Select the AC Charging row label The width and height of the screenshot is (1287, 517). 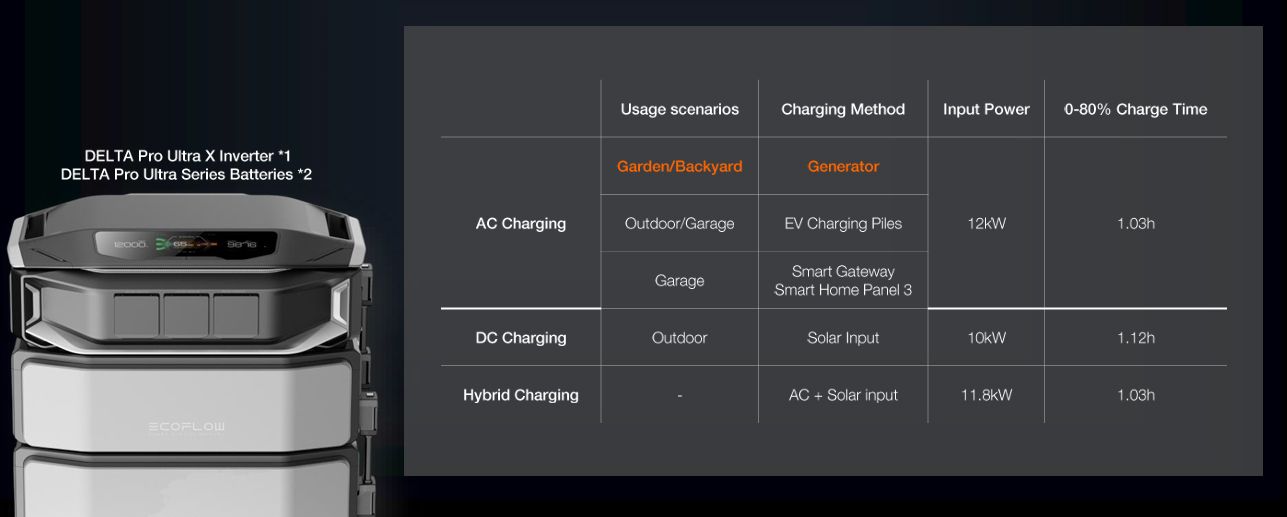coord(520,223)
